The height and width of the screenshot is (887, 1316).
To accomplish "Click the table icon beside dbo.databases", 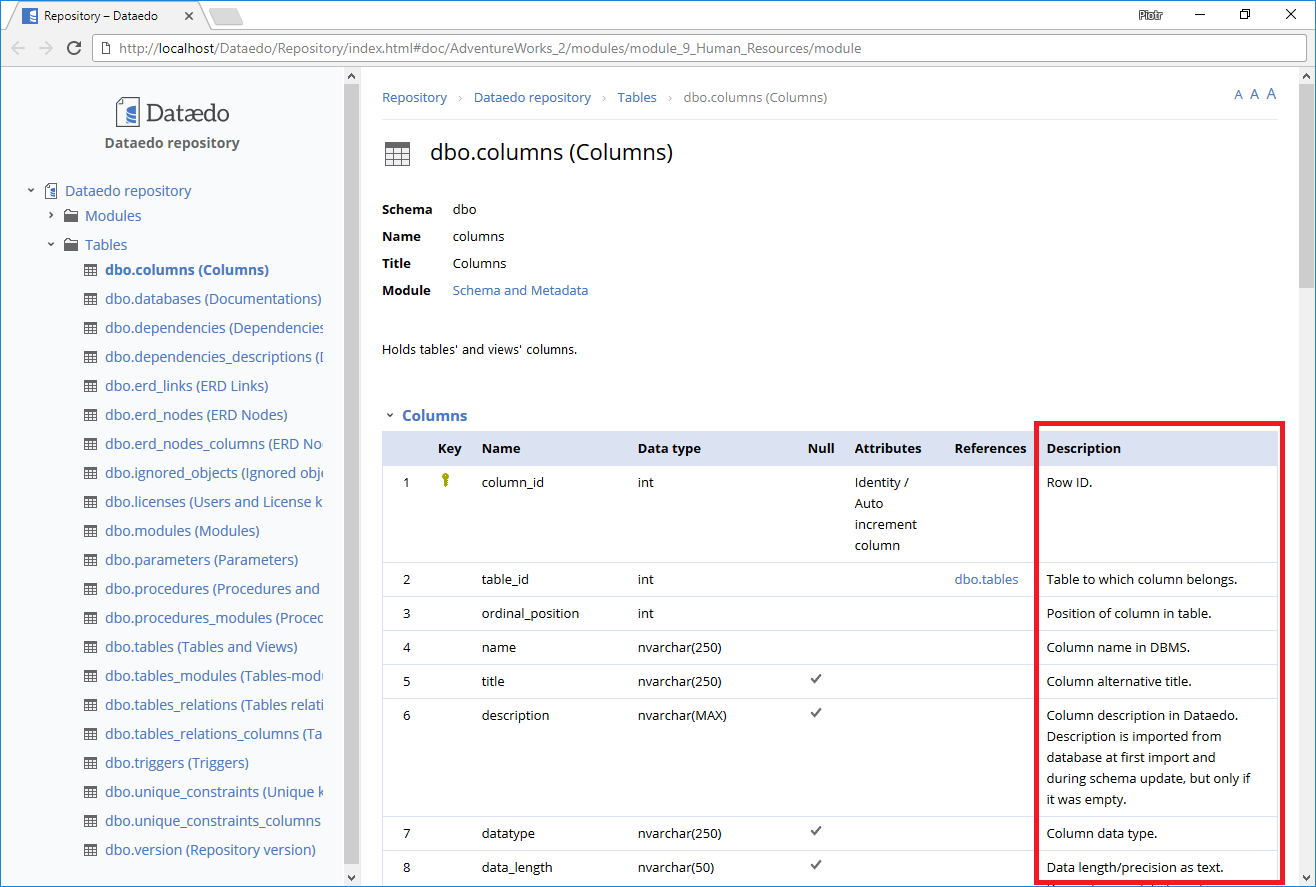I will [x=90, y=299].
